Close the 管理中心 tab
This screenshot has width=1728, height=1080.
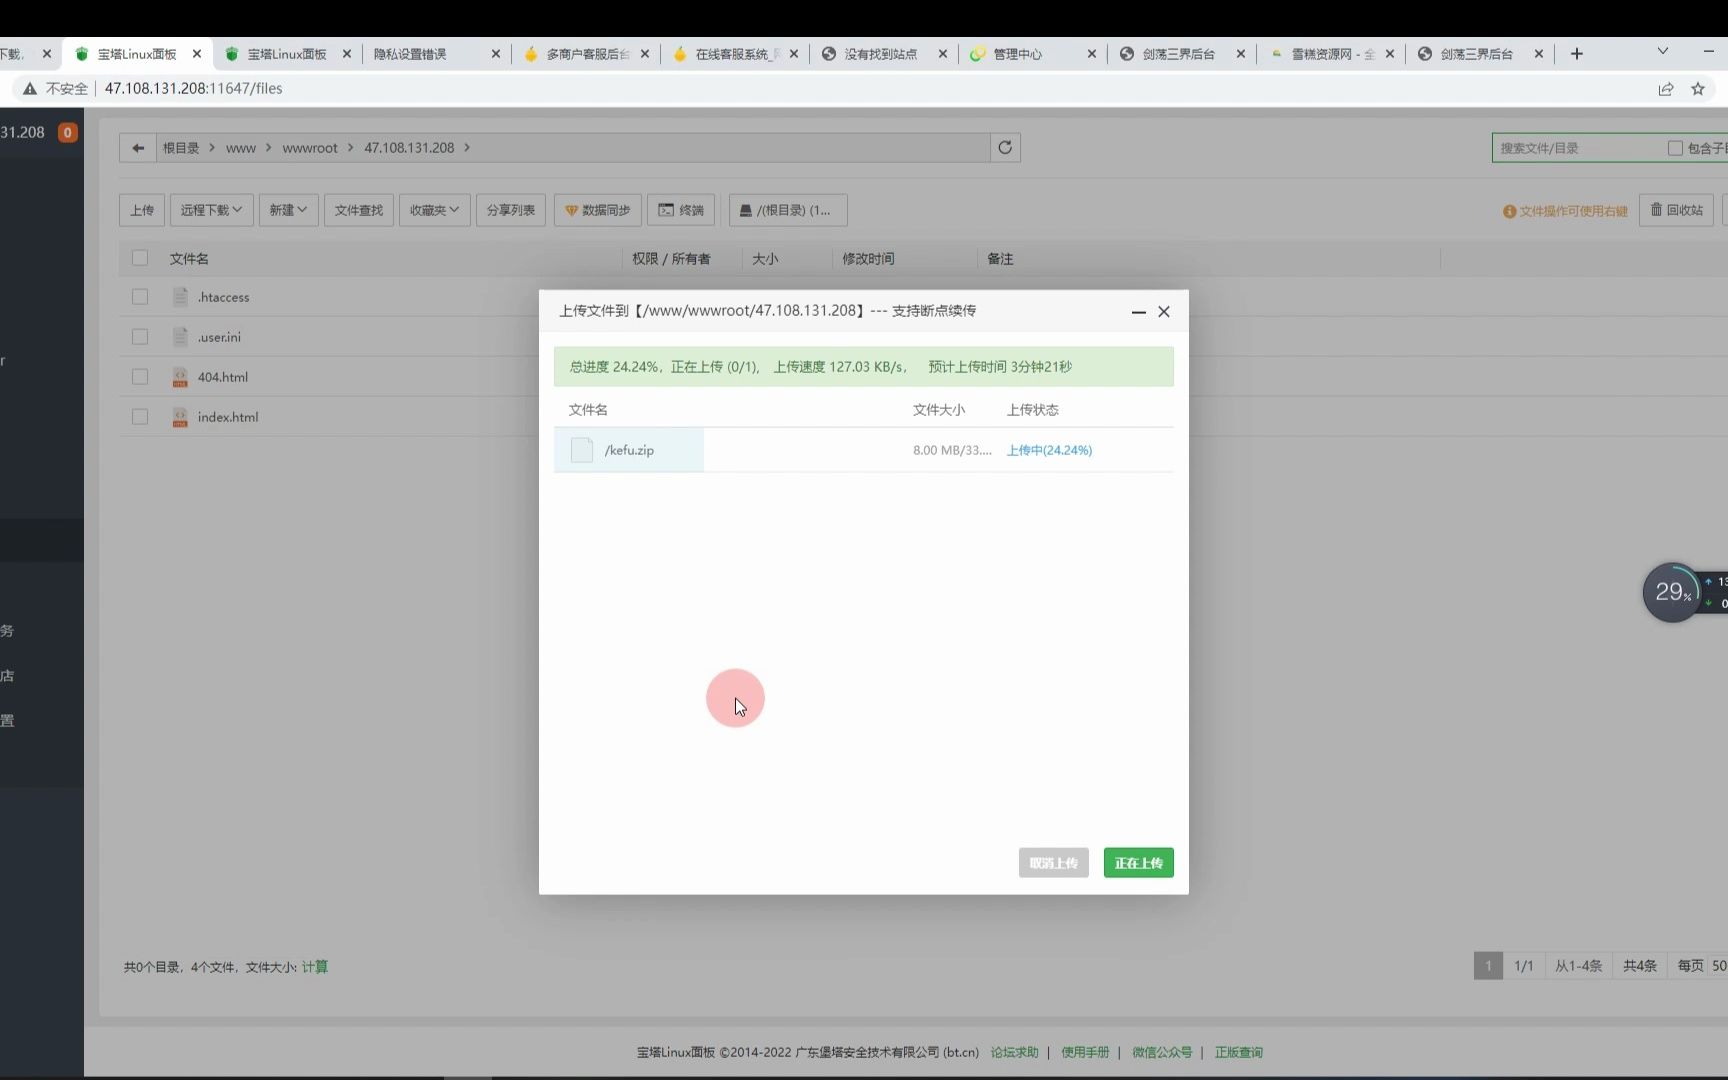point(1091,54)
